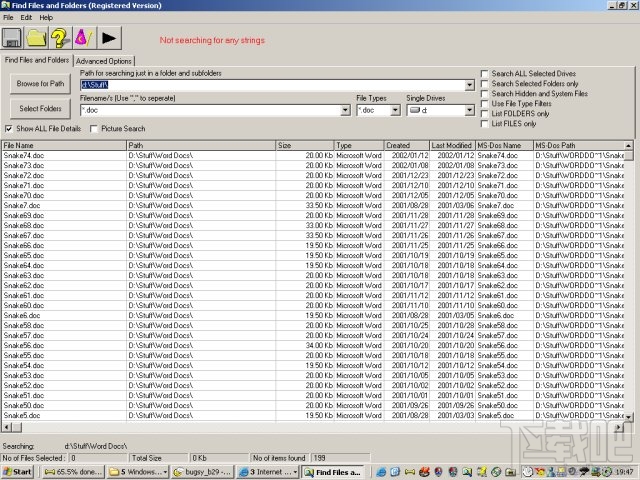Switch to Find Files and Folders tab
The width and height of the screenshot is (640, 480).
37,60
